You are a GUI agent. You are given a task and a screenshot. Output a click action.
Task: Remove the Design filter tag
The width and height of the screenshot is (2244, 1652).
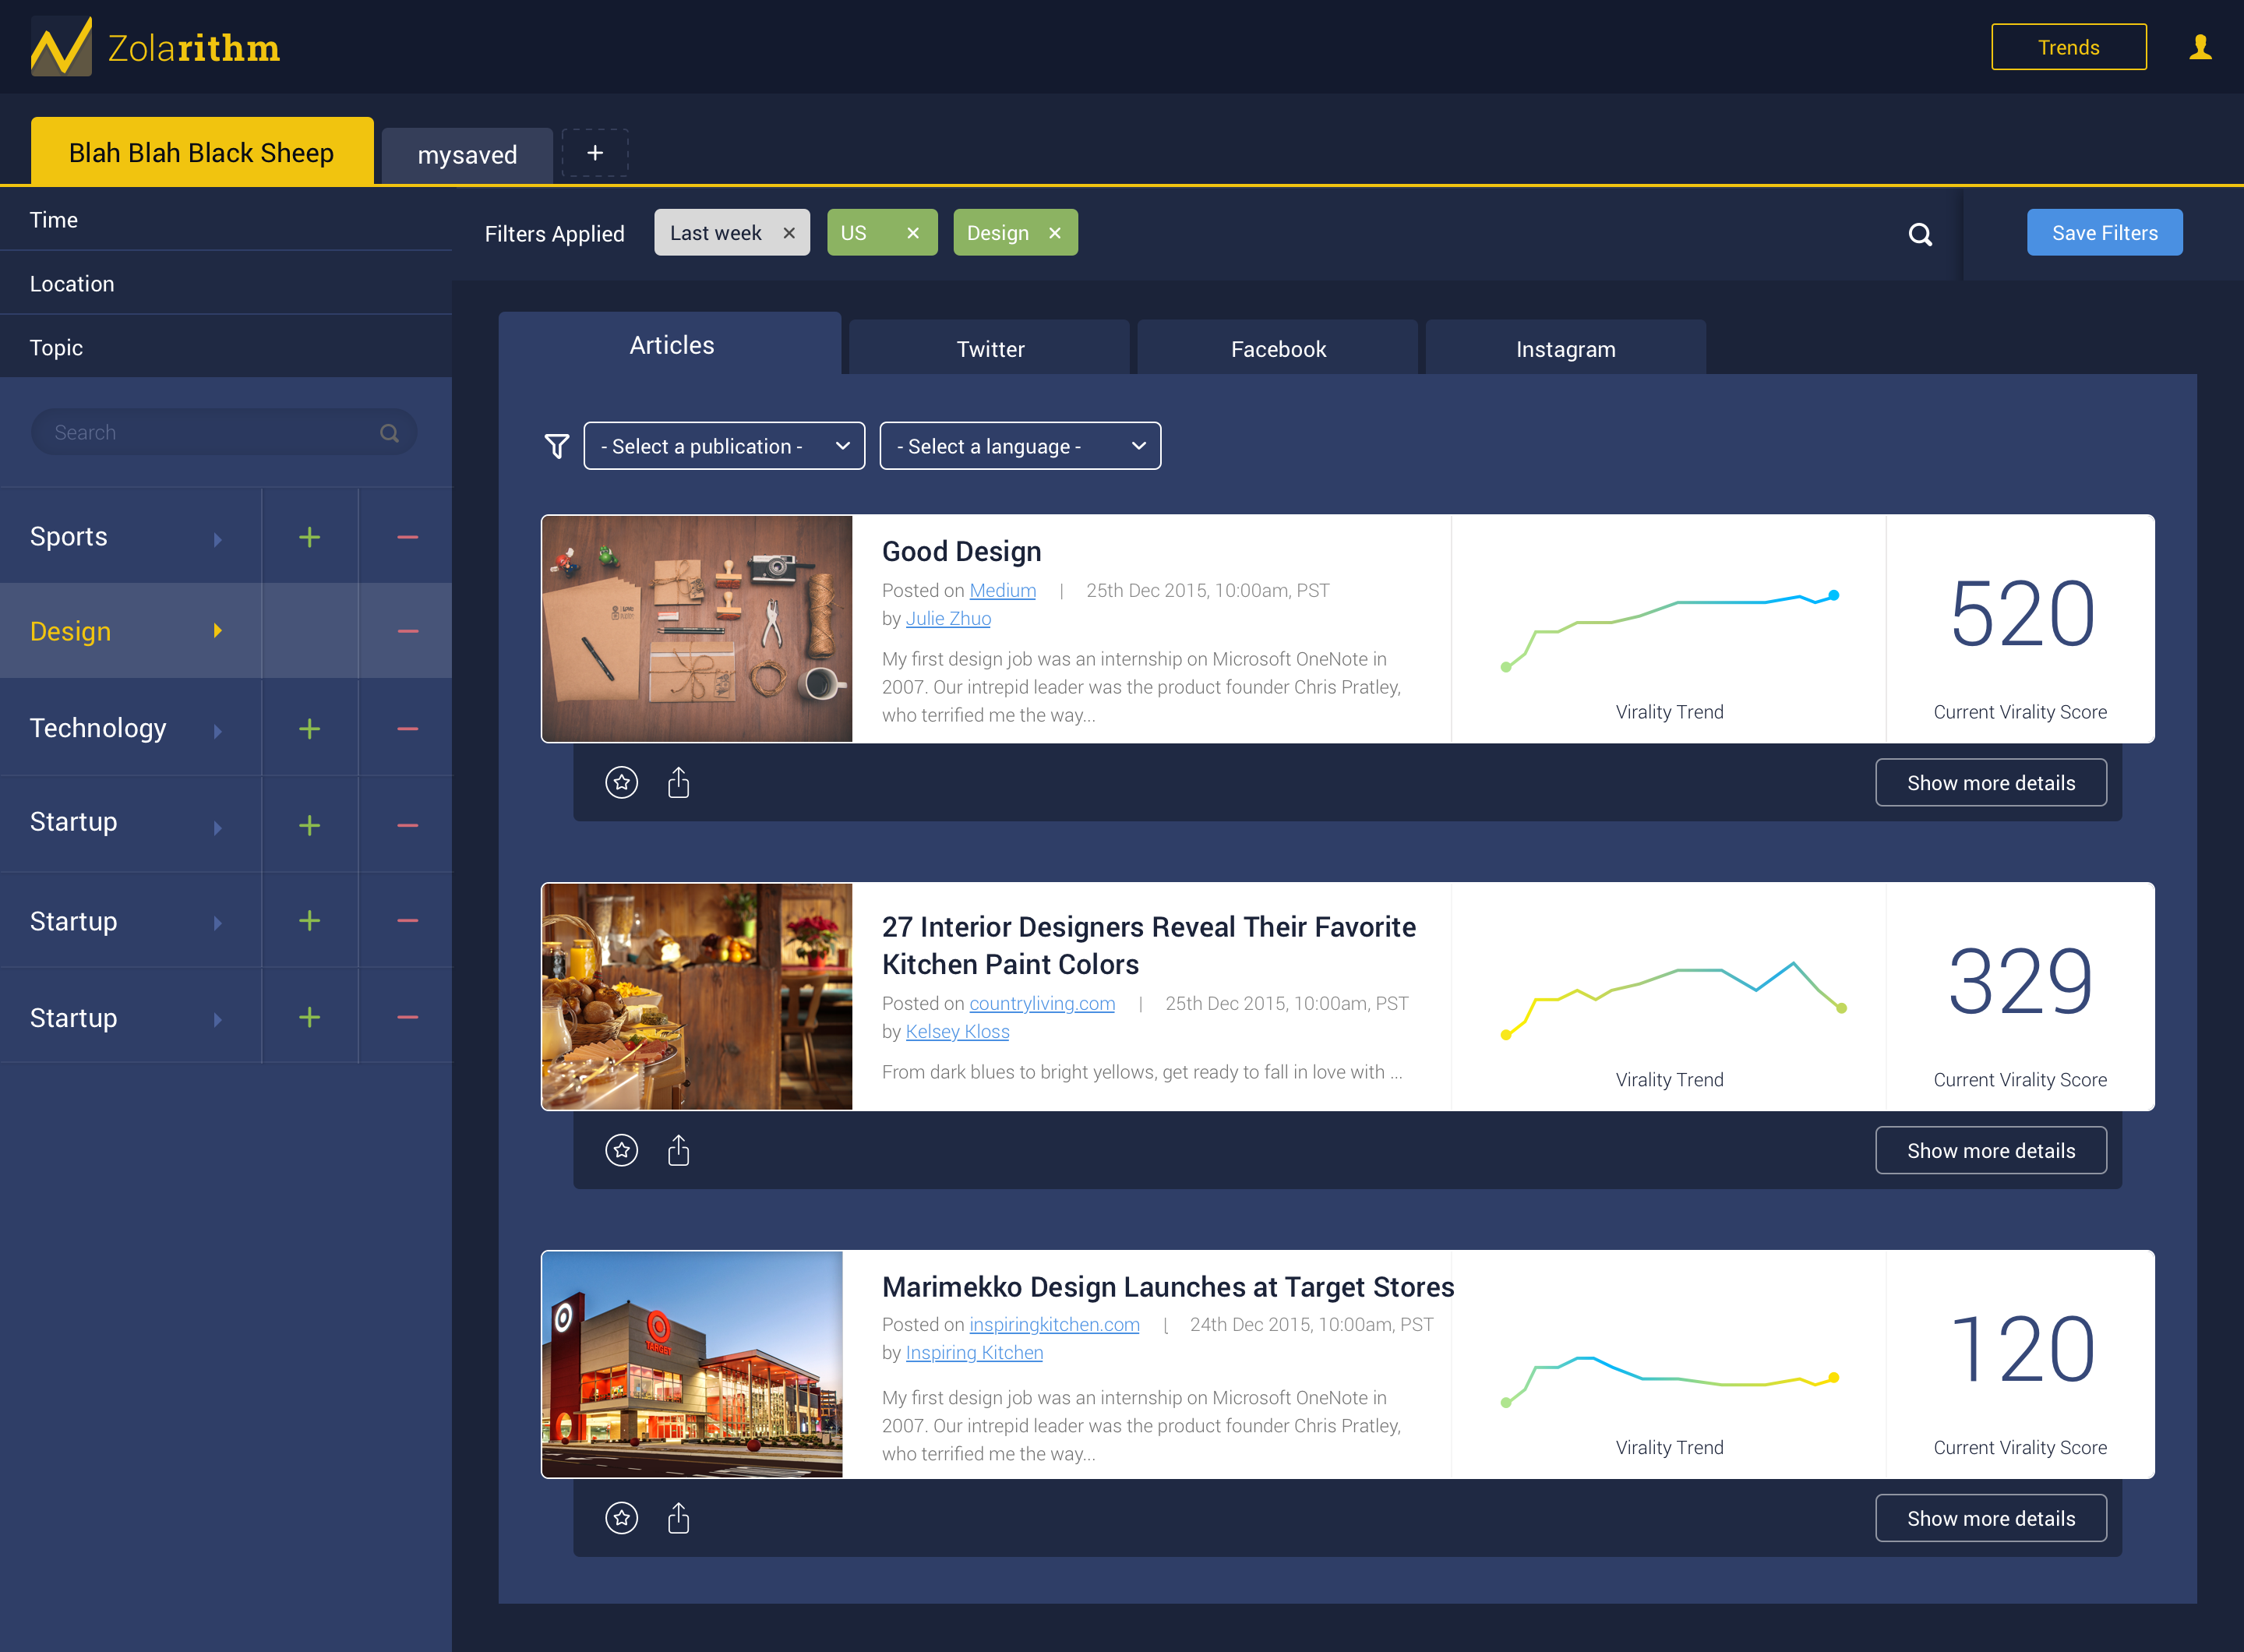pyautogui.click(x=1054, y=233)
